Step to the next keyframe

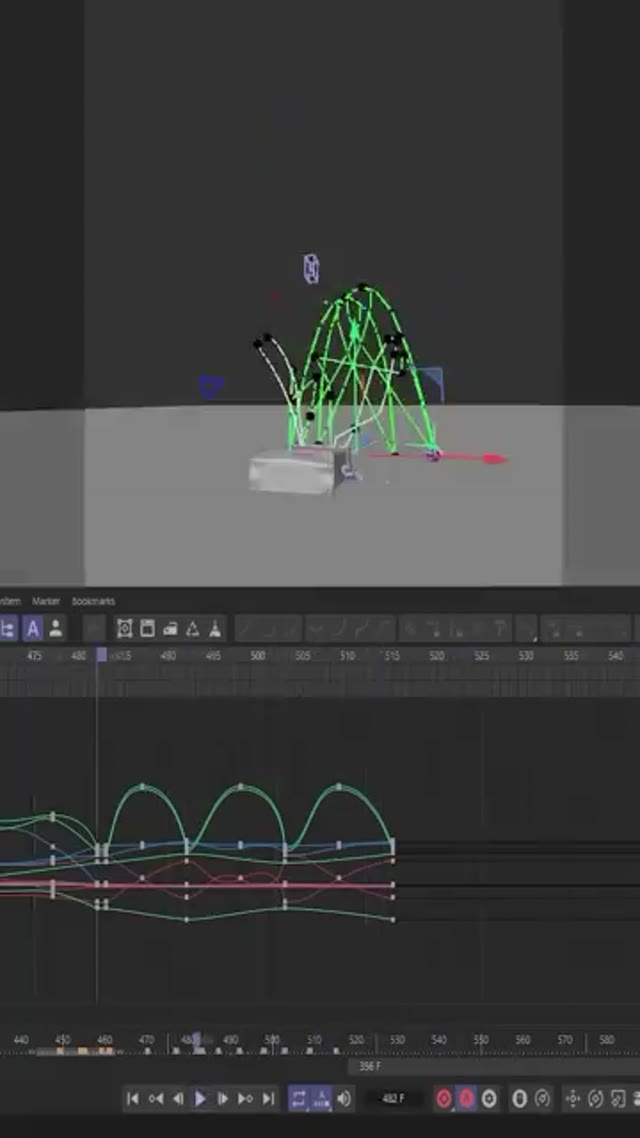pos(245,1098)
